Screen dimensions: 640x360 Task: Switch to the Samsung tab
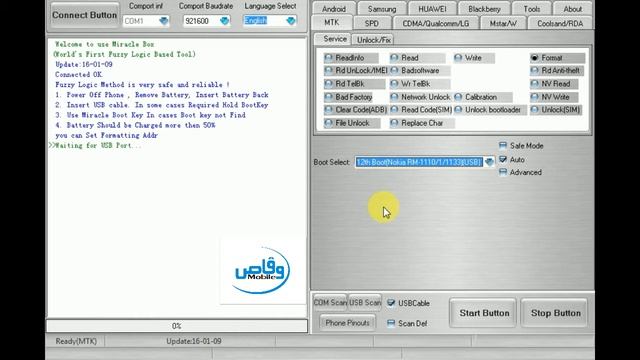pos(382,9)
